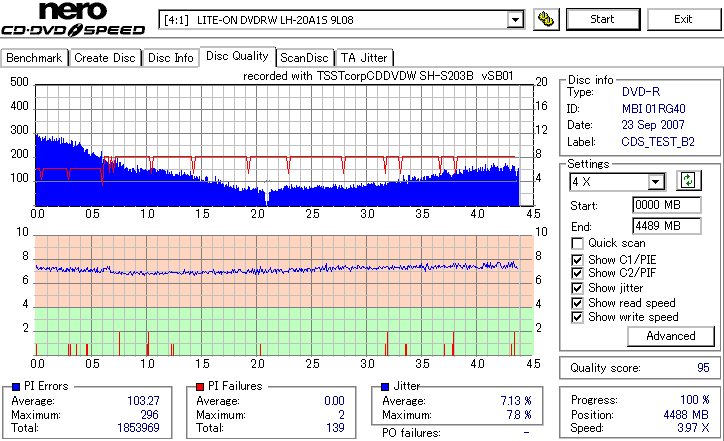This screenshot has width=724, height=441.
Task: Click the jitter and PIF lower graph
Action: 284,296
